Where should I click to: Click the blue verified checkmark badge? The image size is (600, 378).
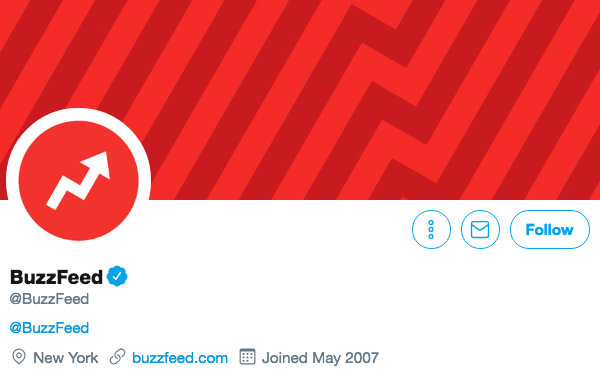(117, 276)
